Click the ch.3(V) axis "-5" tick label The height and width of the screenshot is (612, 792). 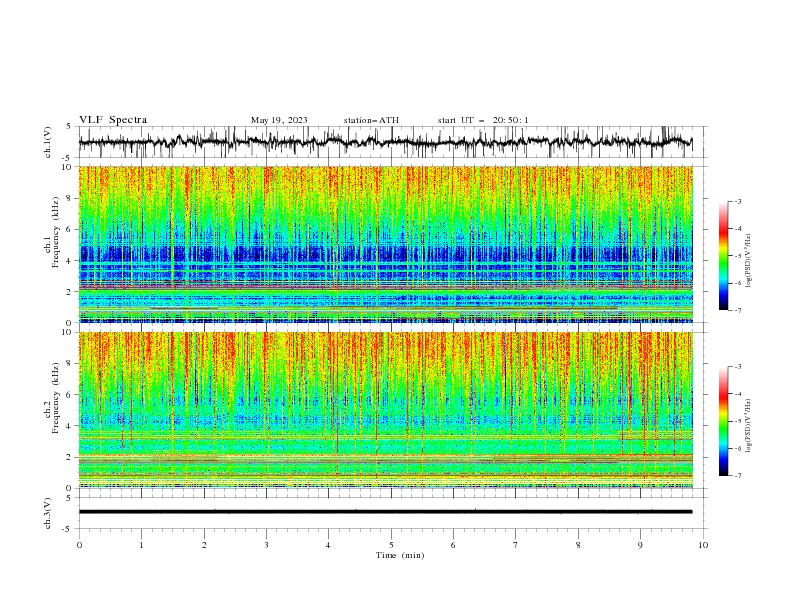pyautogui.click(x=68, y=529)
